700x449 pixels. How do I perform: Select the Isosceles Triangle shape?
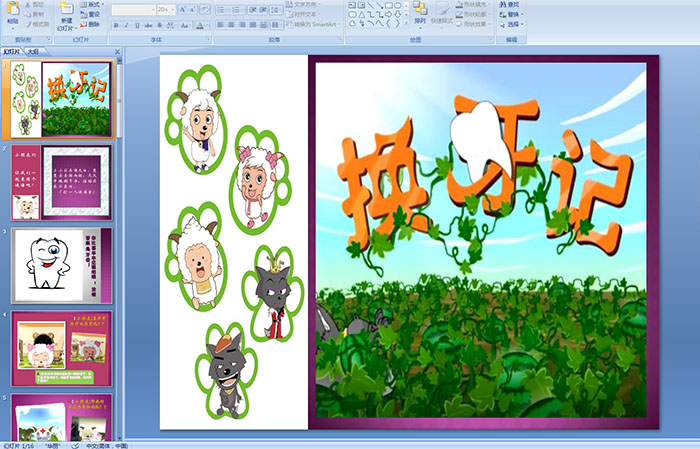[361, 14]
